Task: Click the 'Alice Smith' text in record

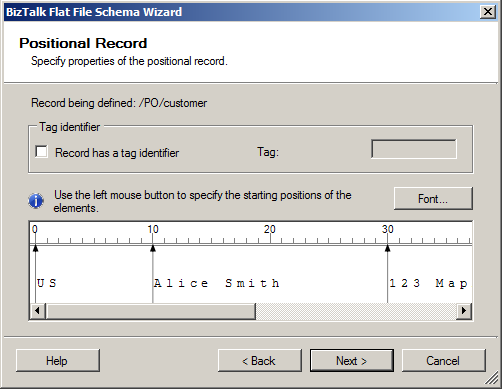Action: [217, 283]
